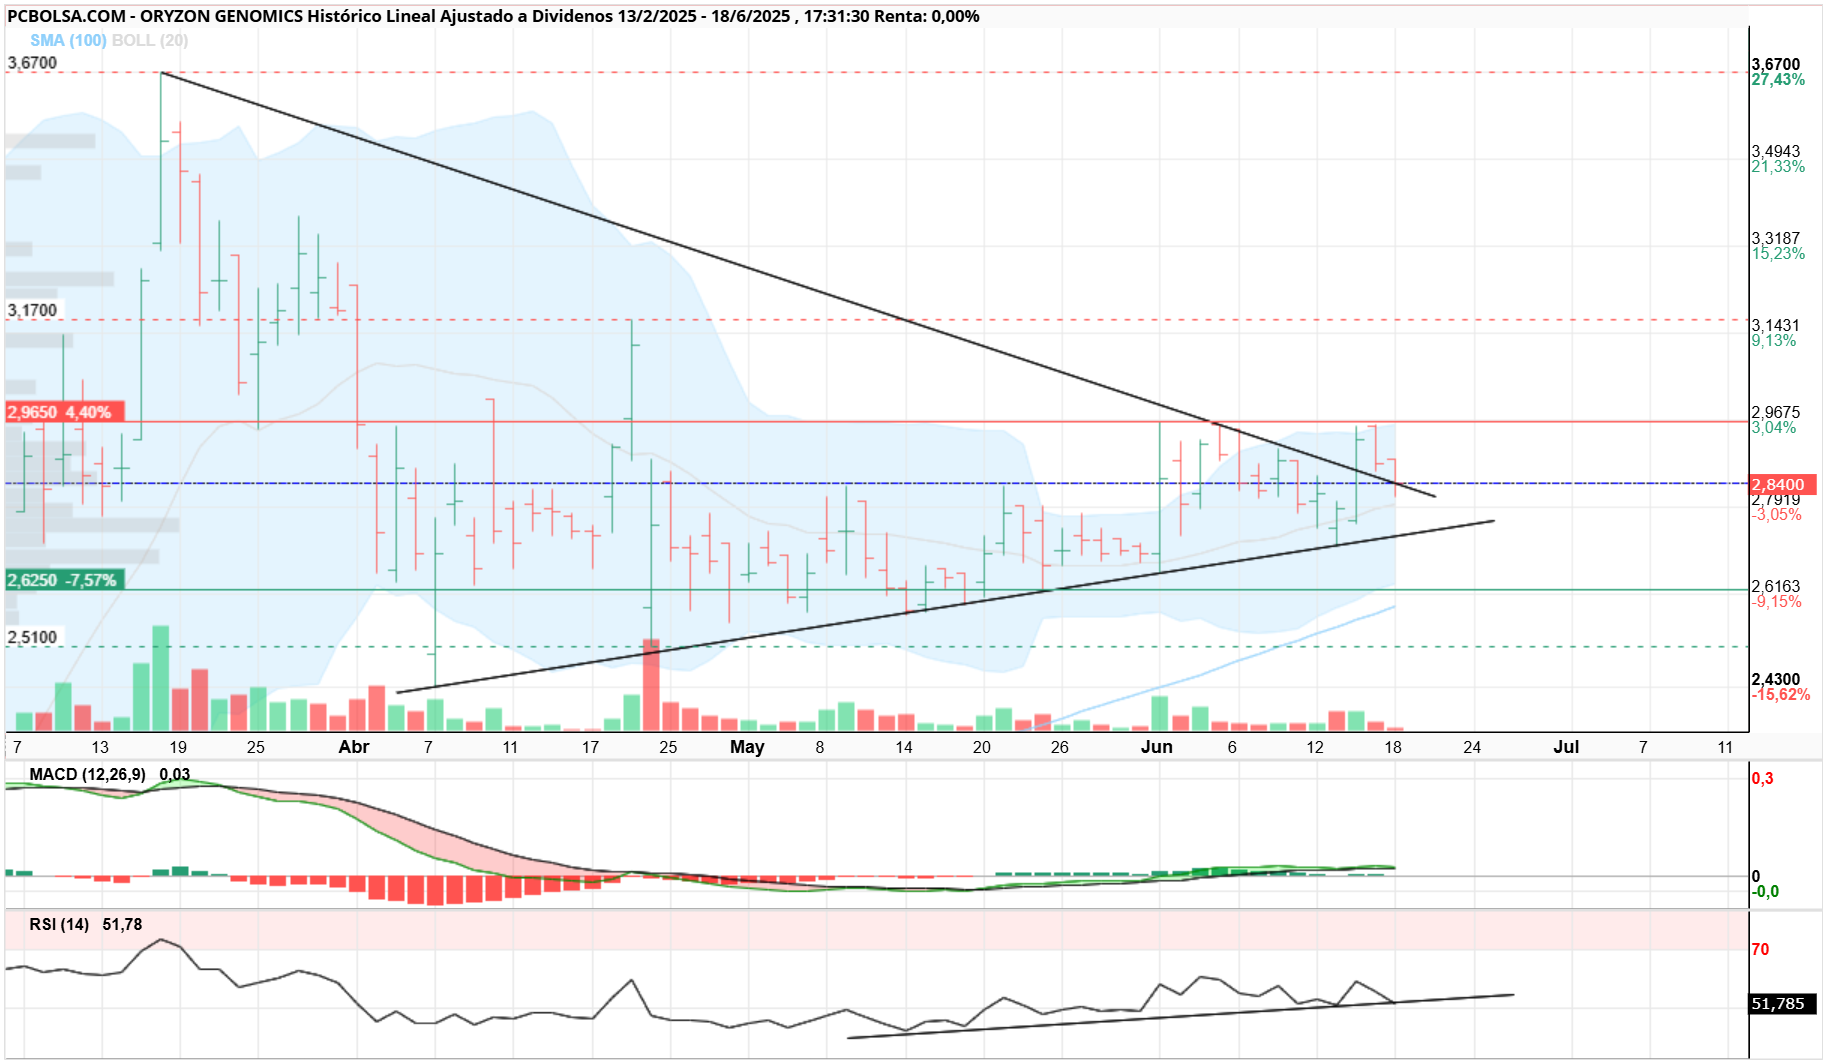Viewport: 1827px width, 1064px height.
Task: Click the May month label on time axis
Action: (747, 747)
